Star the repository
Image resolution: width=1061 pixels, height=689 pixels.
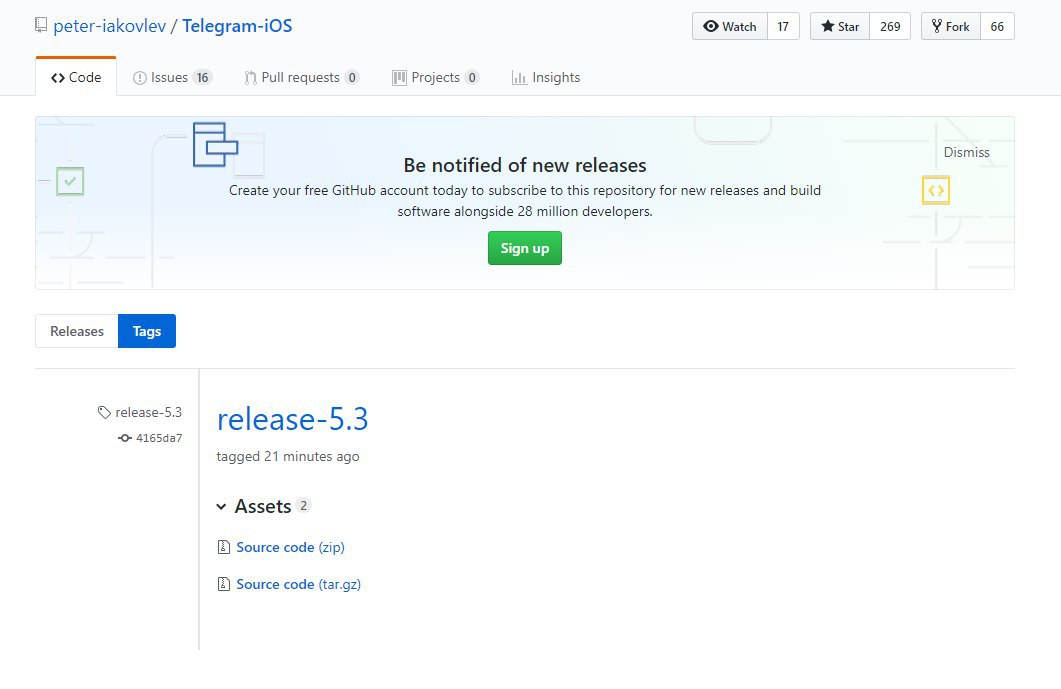click(840, 26)
